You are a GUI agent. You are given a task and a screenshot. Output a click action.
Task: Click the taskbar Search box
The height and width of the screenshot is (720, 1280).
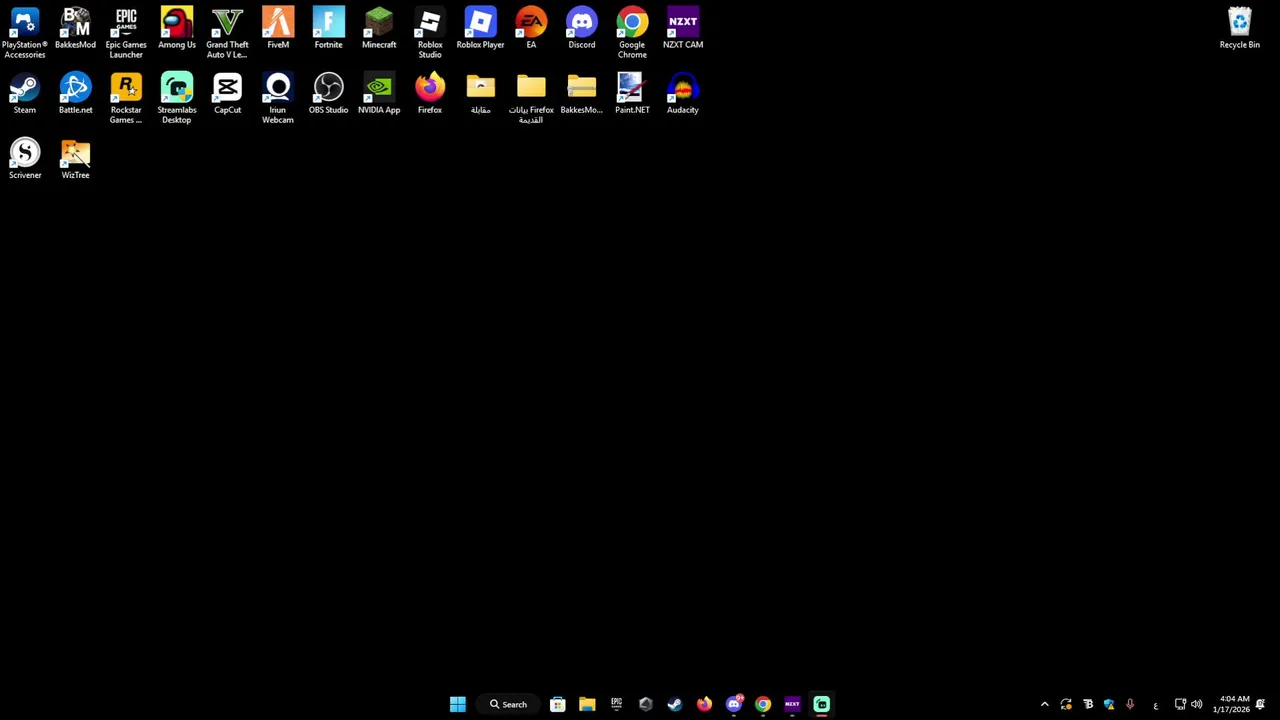pyautogui.click(x=508, y=704)
